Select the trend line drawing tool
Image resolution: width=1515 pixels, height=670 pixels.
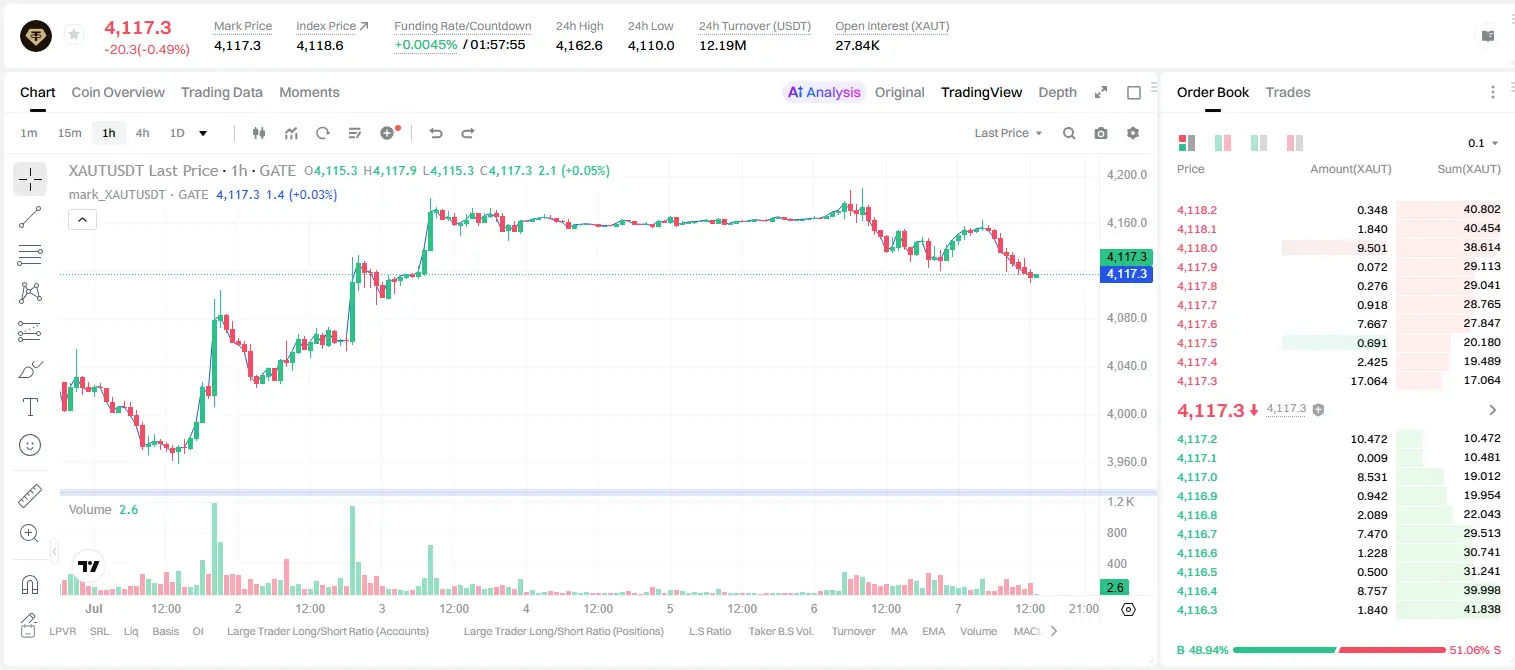30,217
